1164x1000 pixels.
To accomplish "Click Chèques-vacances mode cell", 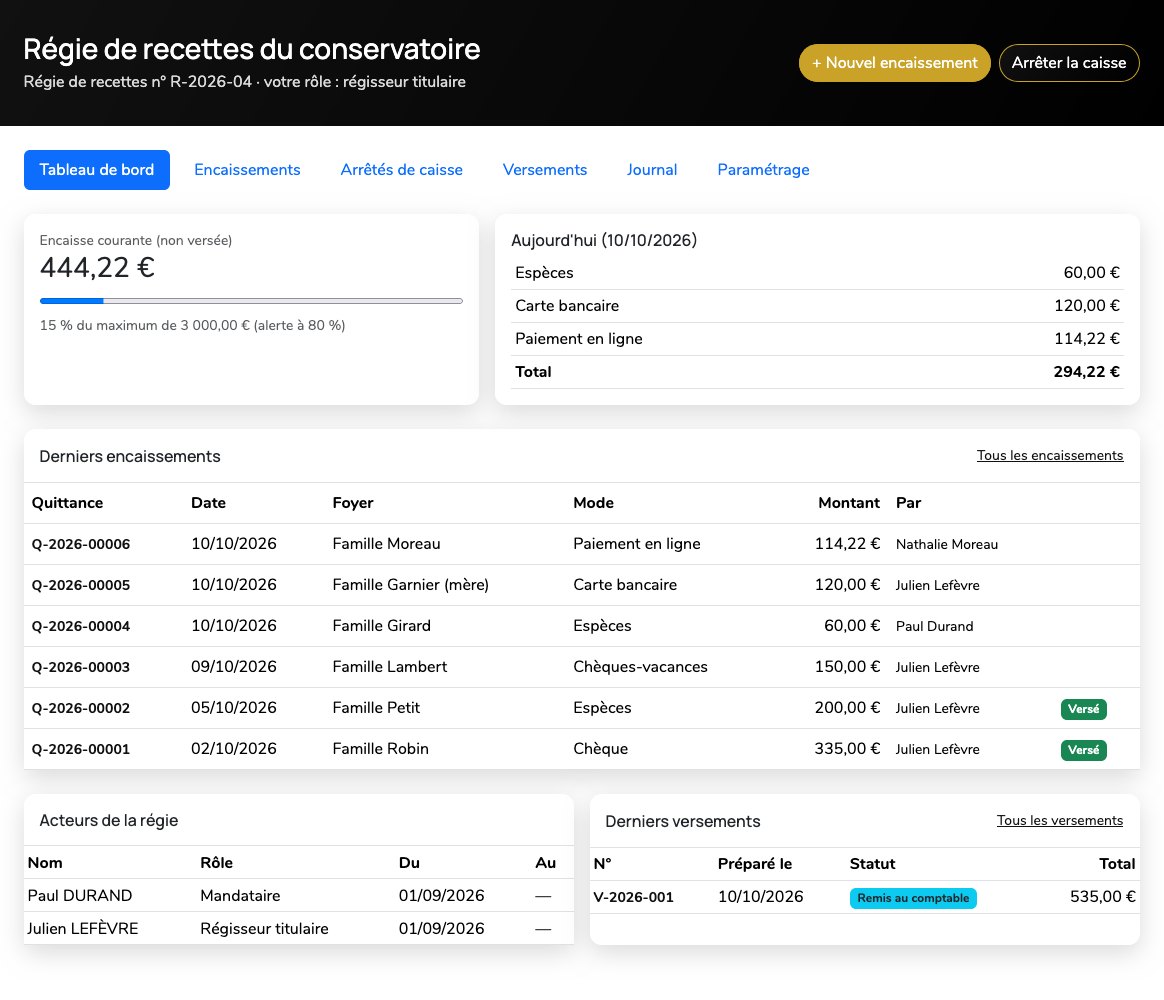I will tap(640, 667).
